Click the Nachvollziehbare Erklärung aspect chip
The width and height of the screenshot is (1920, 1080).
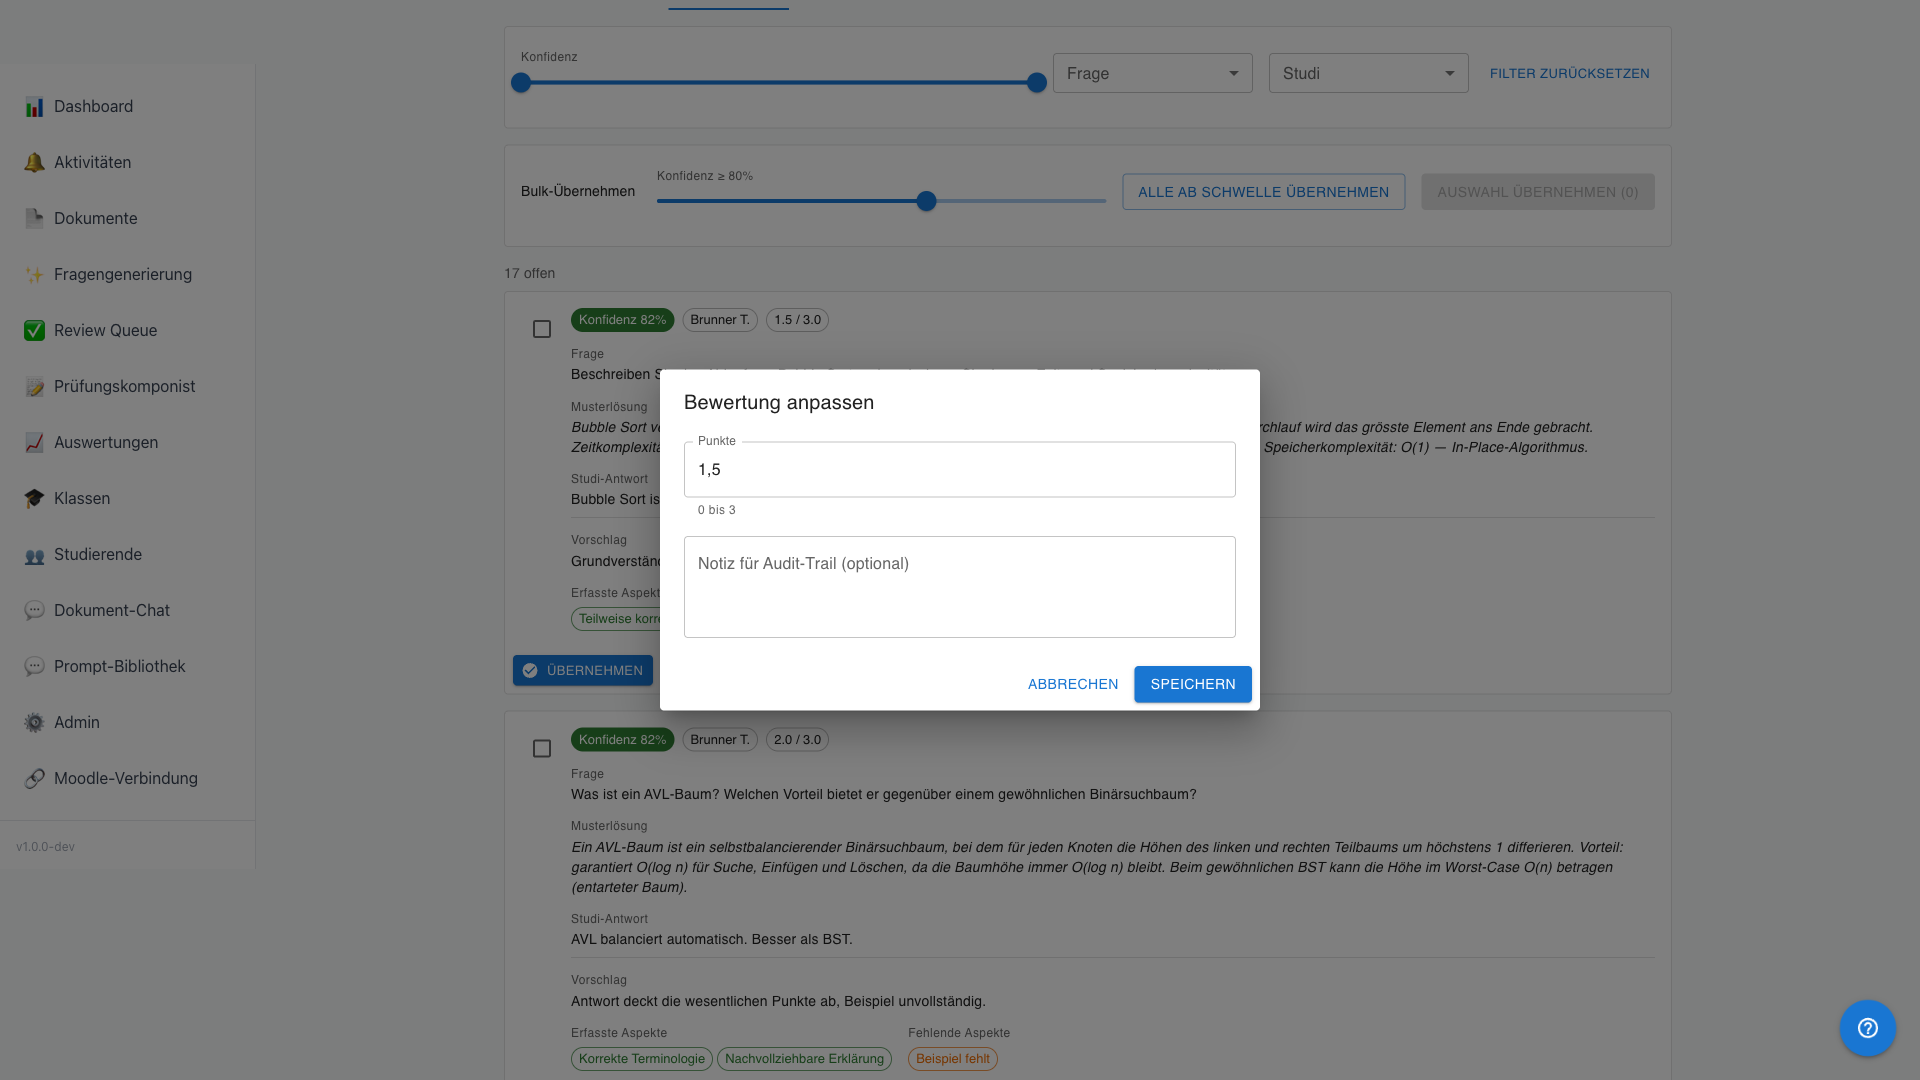[804, 1059]
